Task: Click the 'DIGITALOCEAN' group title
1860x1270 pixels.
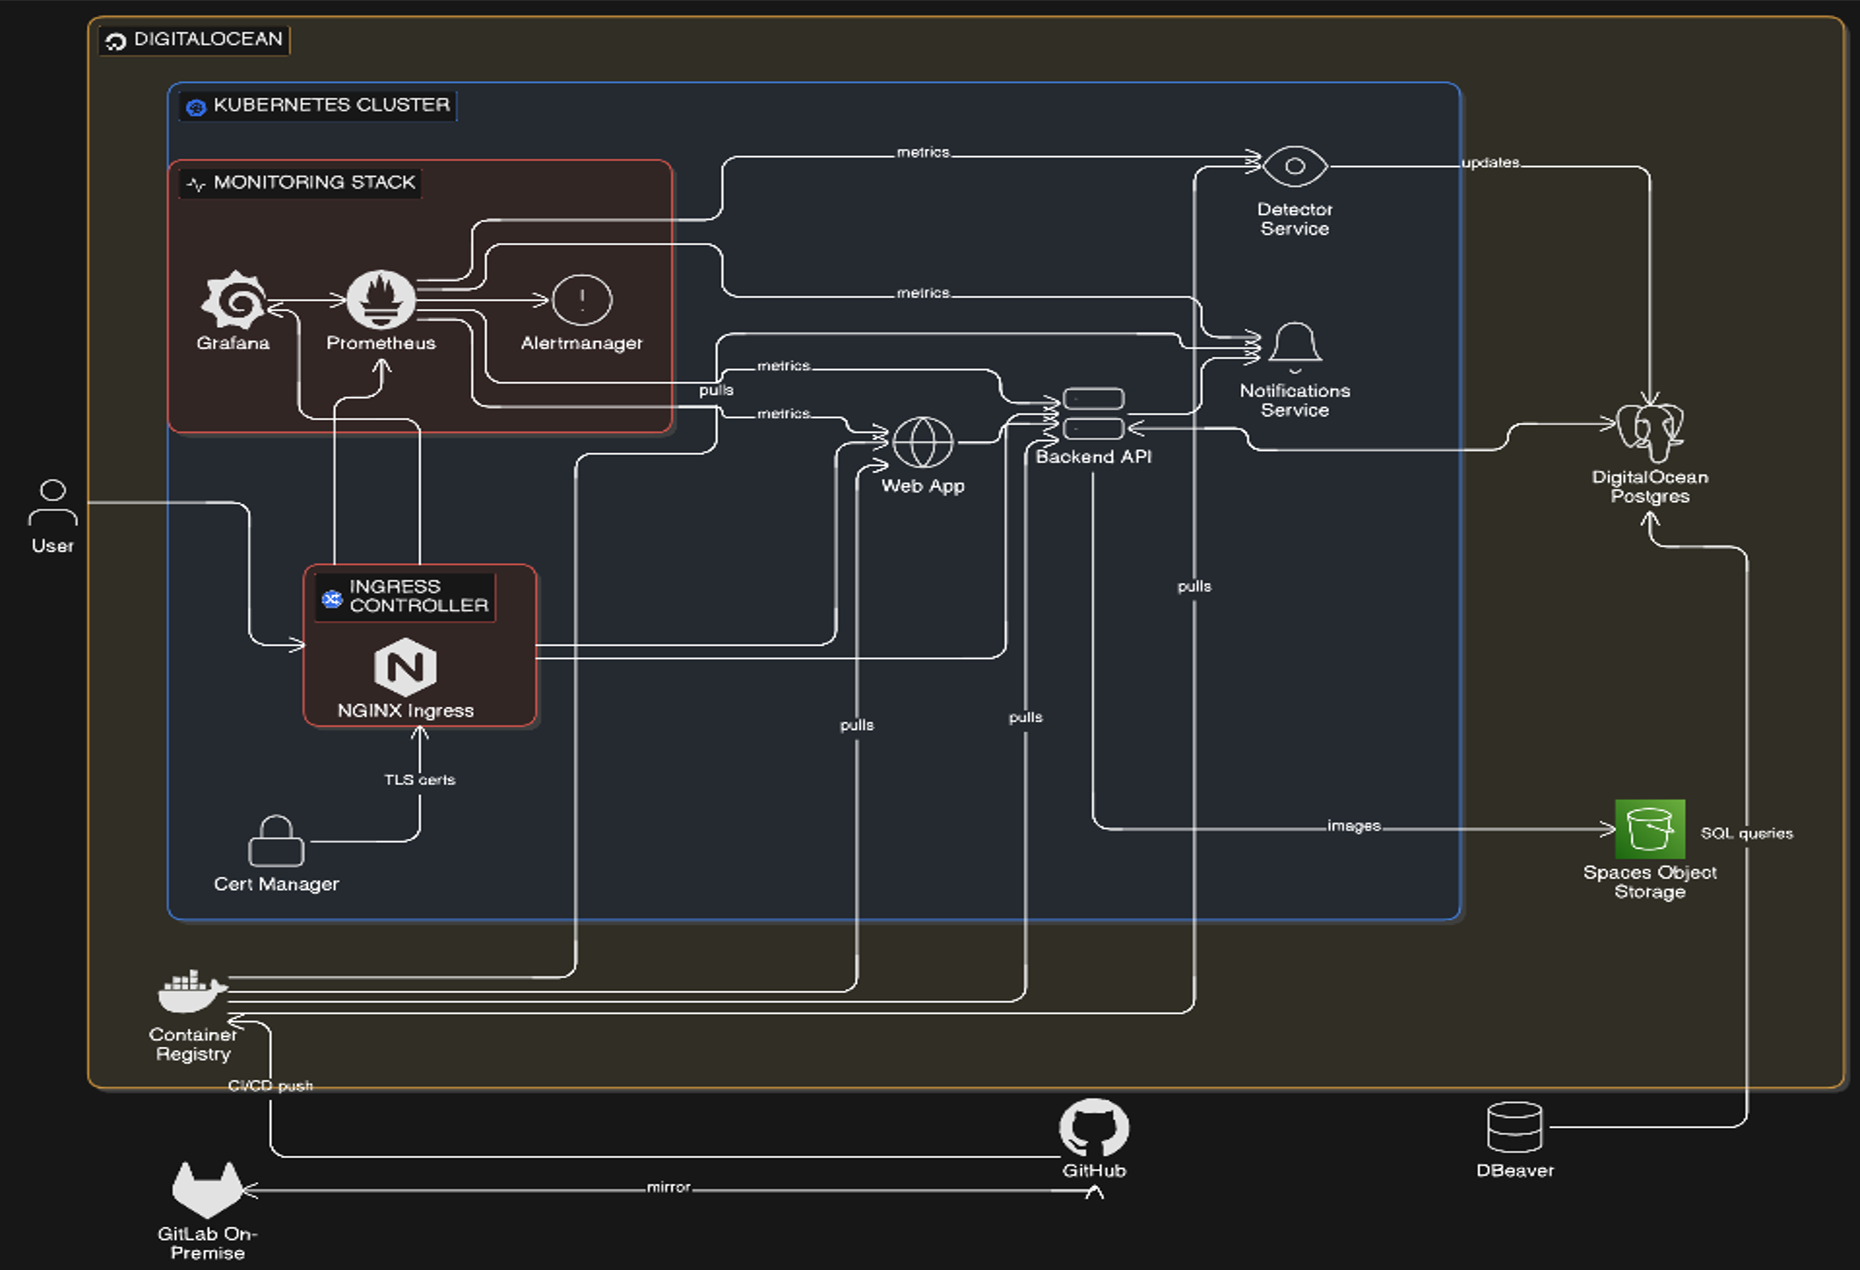Action: coord(208,39)
